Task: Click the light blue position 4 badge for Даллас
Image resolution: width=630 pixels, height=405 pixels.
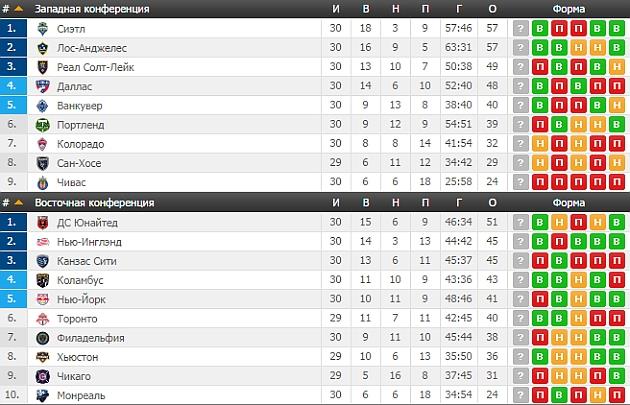Action: (12, 86)
